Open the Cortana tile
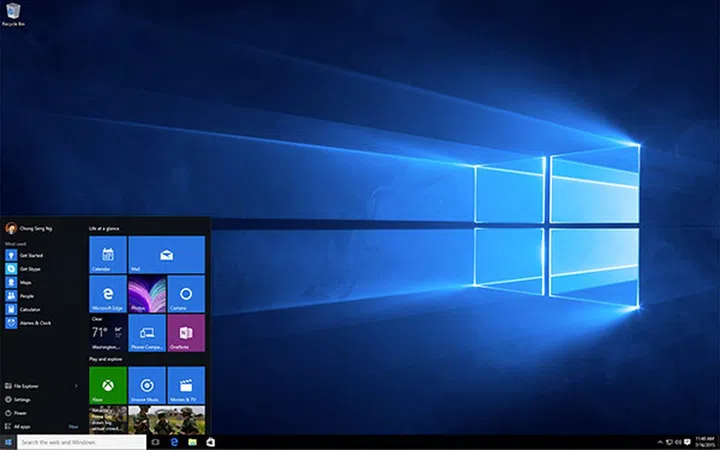Image resolution: width=720 pixels, height=450 pixels. tap(186, 294)
